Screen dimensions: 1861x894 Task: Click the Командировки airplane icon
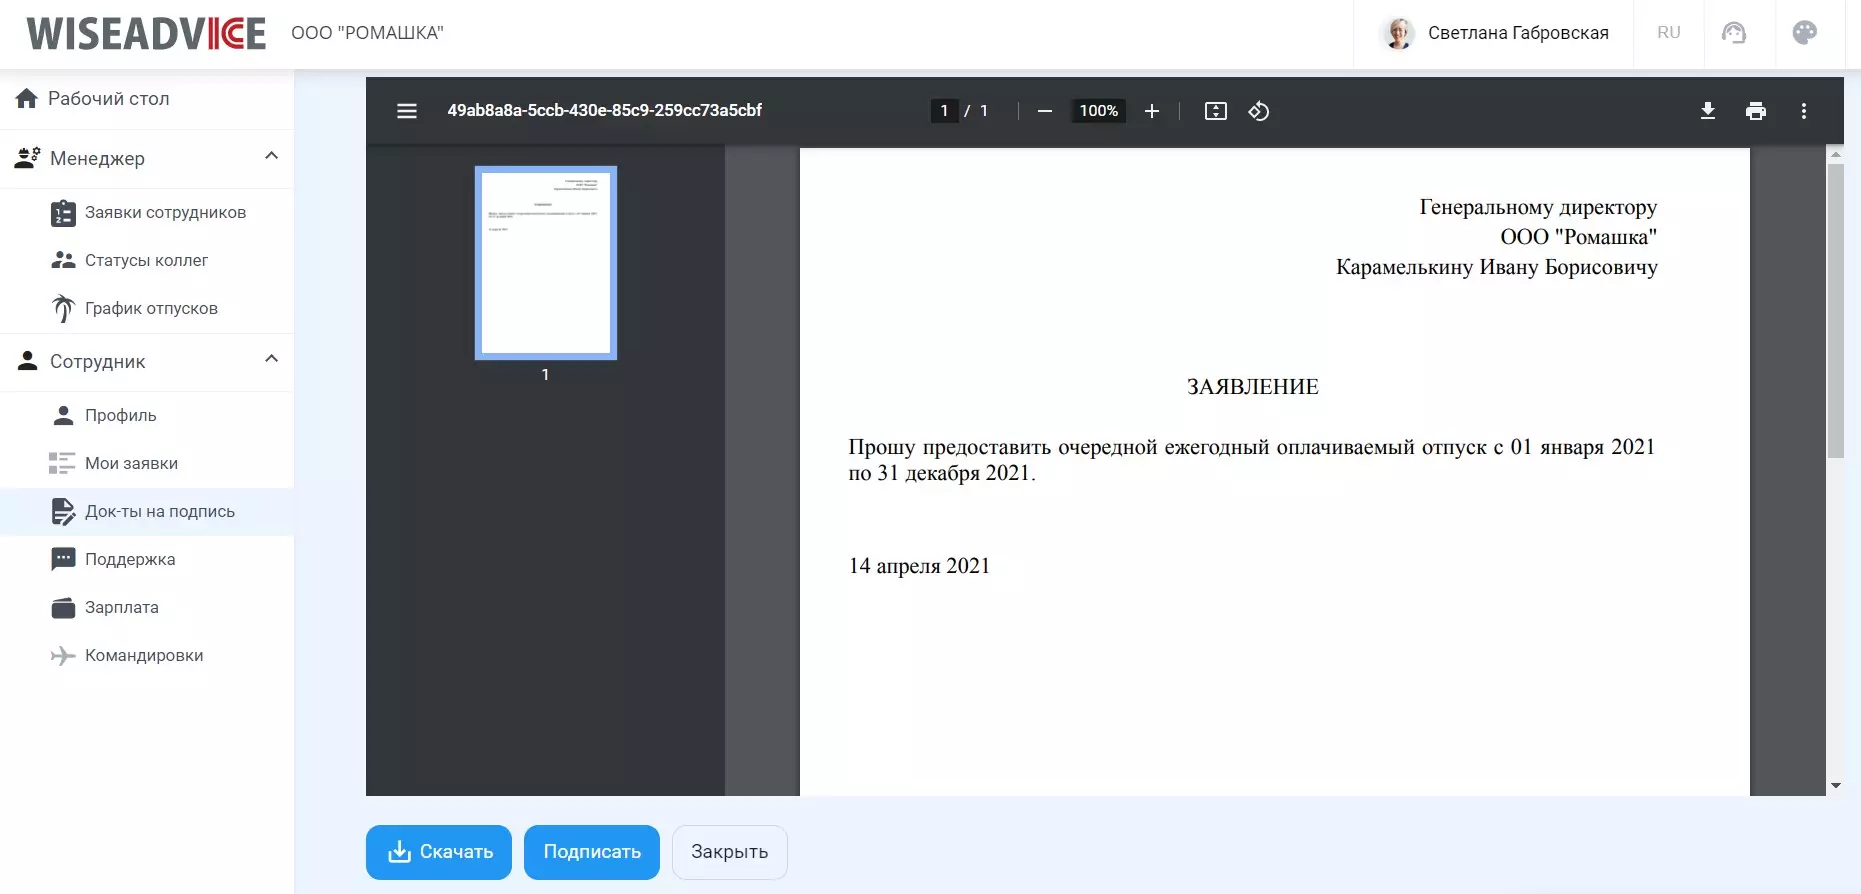[x=63, y=655]
